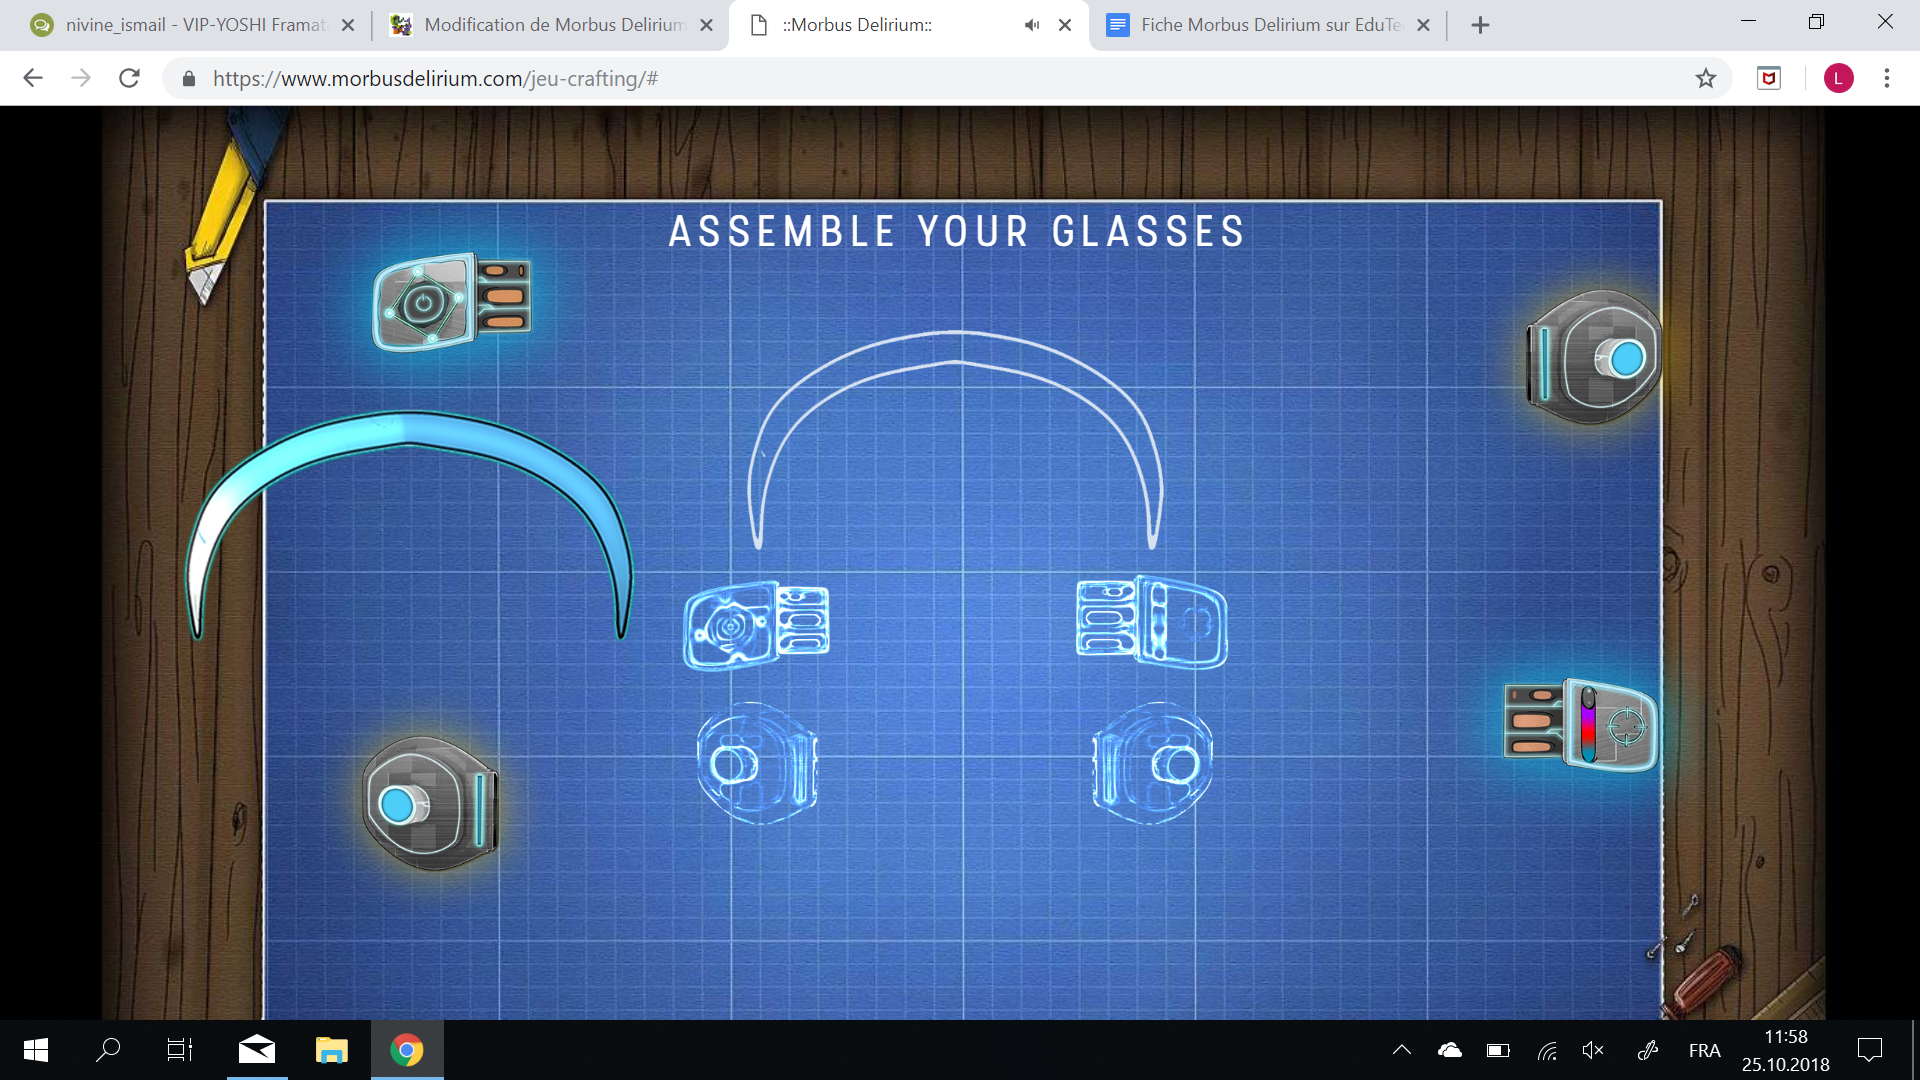Select the square lens piece with orange slots
1920x1080 pixels.
pos(452,301)
